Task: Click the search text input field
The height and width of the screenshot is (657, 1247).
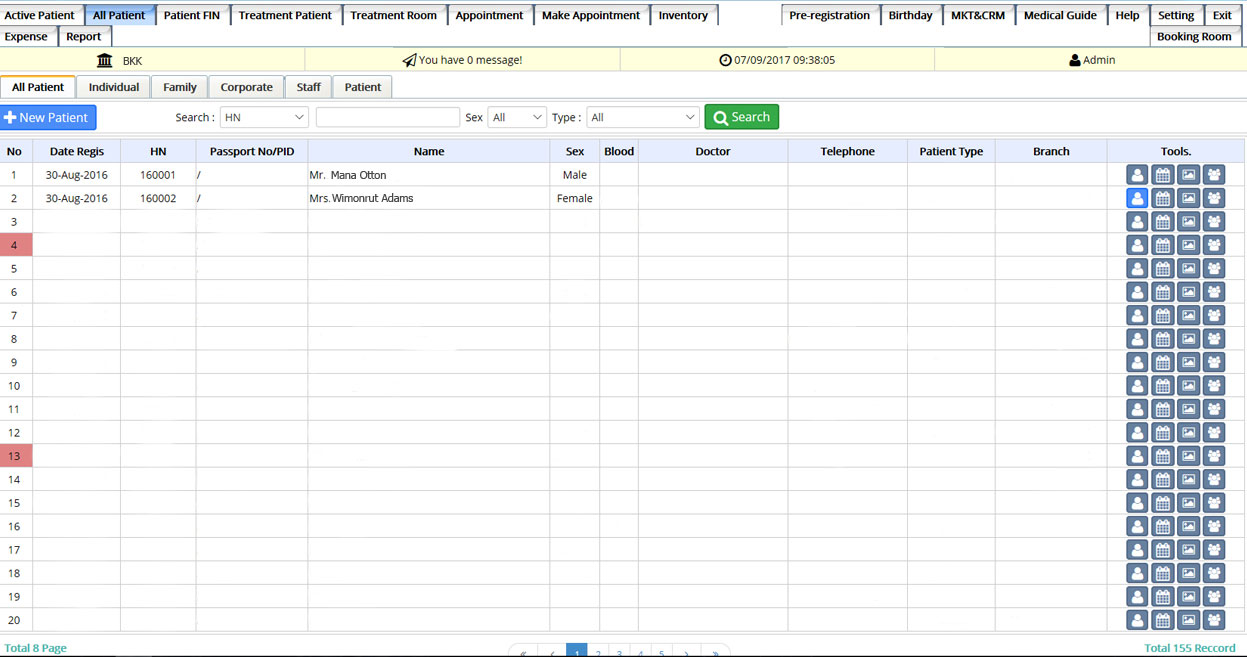Action: 387,118
